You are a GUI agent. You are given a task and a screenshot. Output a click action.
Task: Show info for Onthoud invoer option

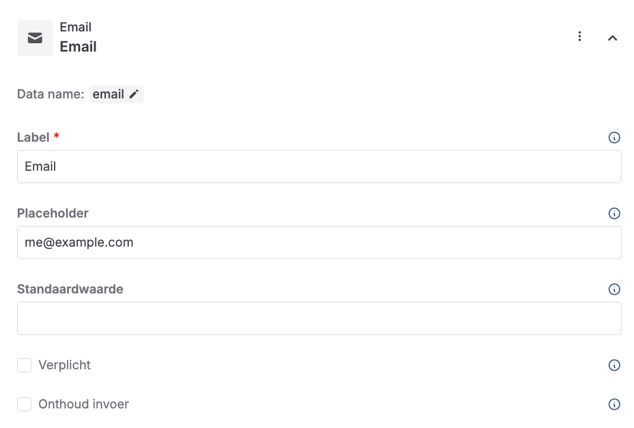pos(614,404)
